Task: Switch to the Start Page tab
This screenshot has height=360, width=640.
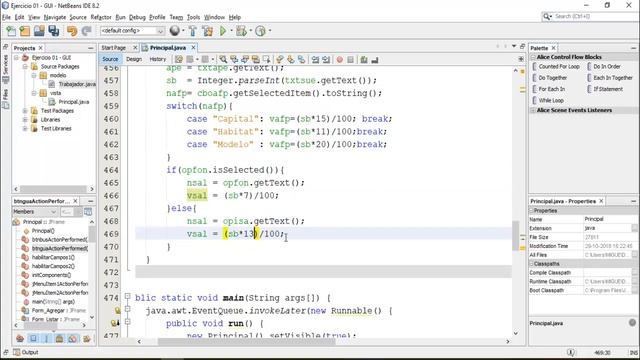Action: tap(113, 48)
